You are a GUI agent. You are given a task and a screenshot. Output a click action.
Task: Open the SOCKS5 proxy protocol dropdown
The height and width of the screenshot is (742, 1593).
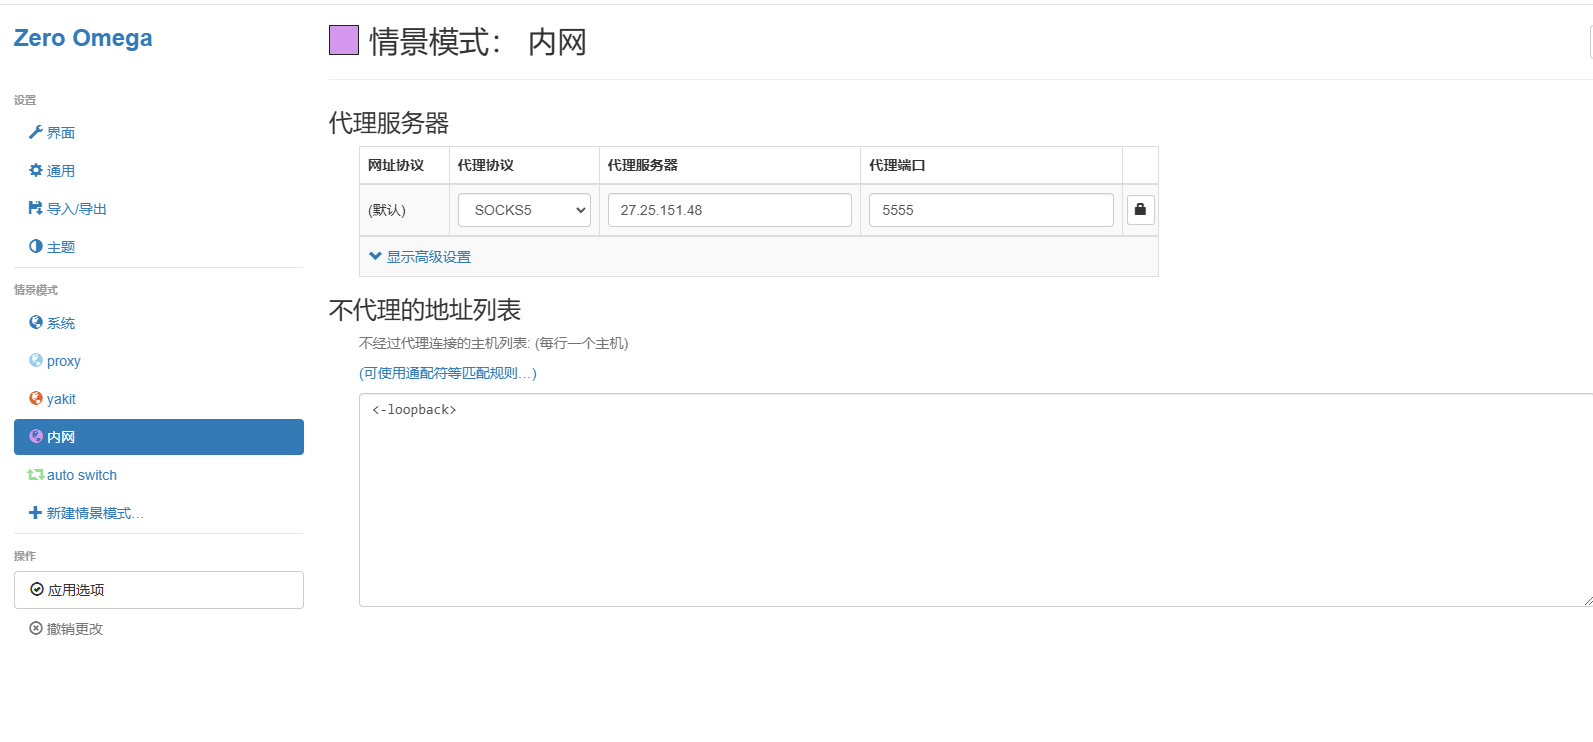524,210
